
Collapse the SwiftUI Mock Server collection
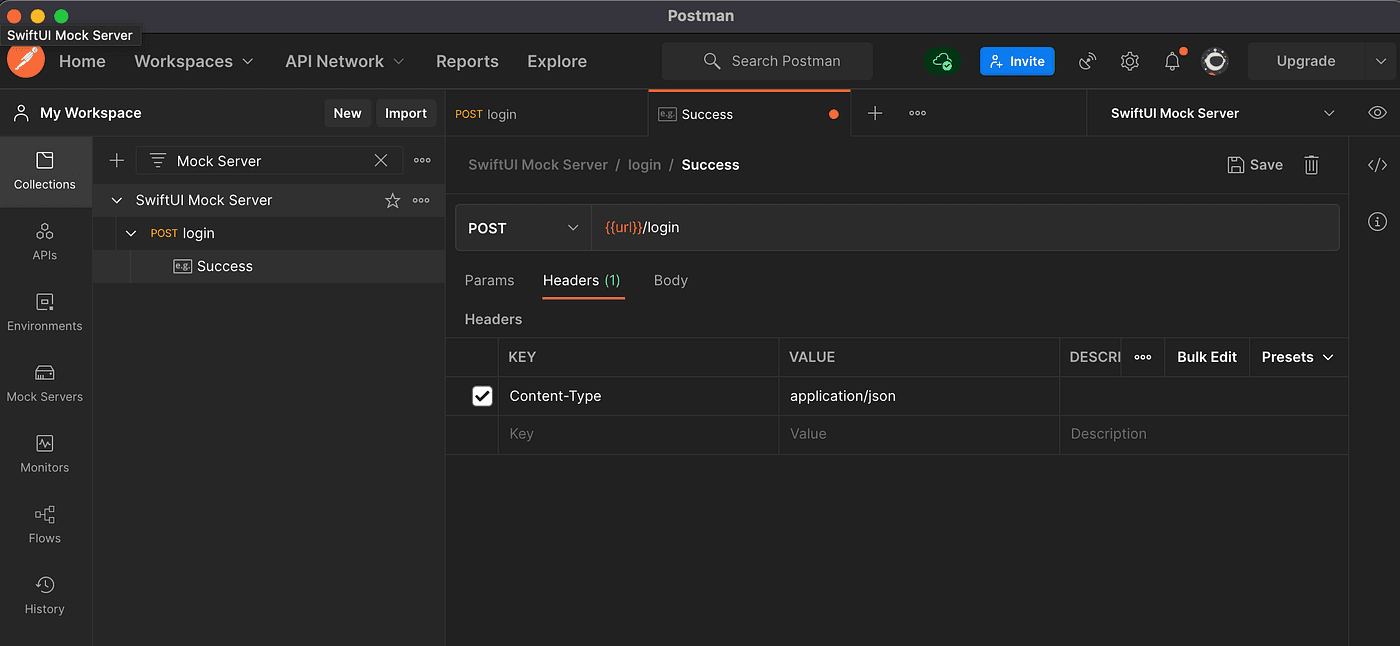[117, 200]
